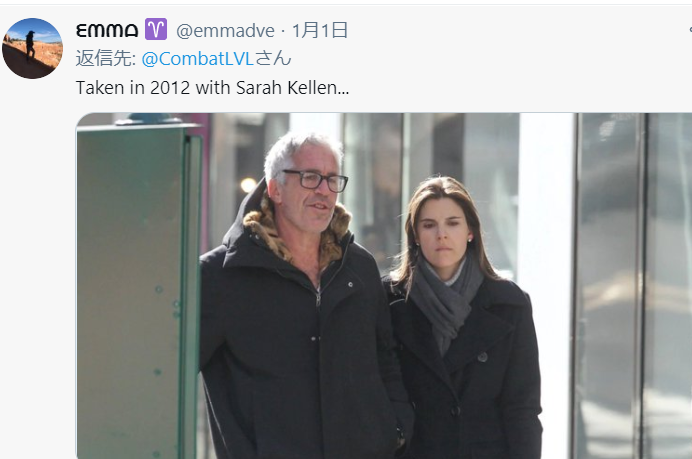Click the EMMA display name
The width and height of the screenshot is (692, 459).
pyautogui.click(x=107, y=30)
